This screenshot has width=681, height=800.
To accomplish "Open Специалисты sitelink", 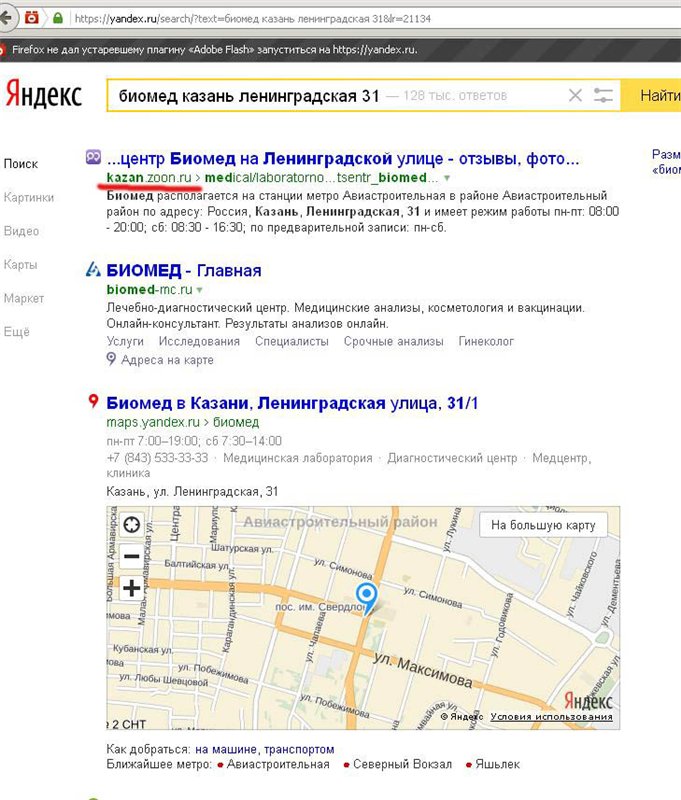I will 292,341.
